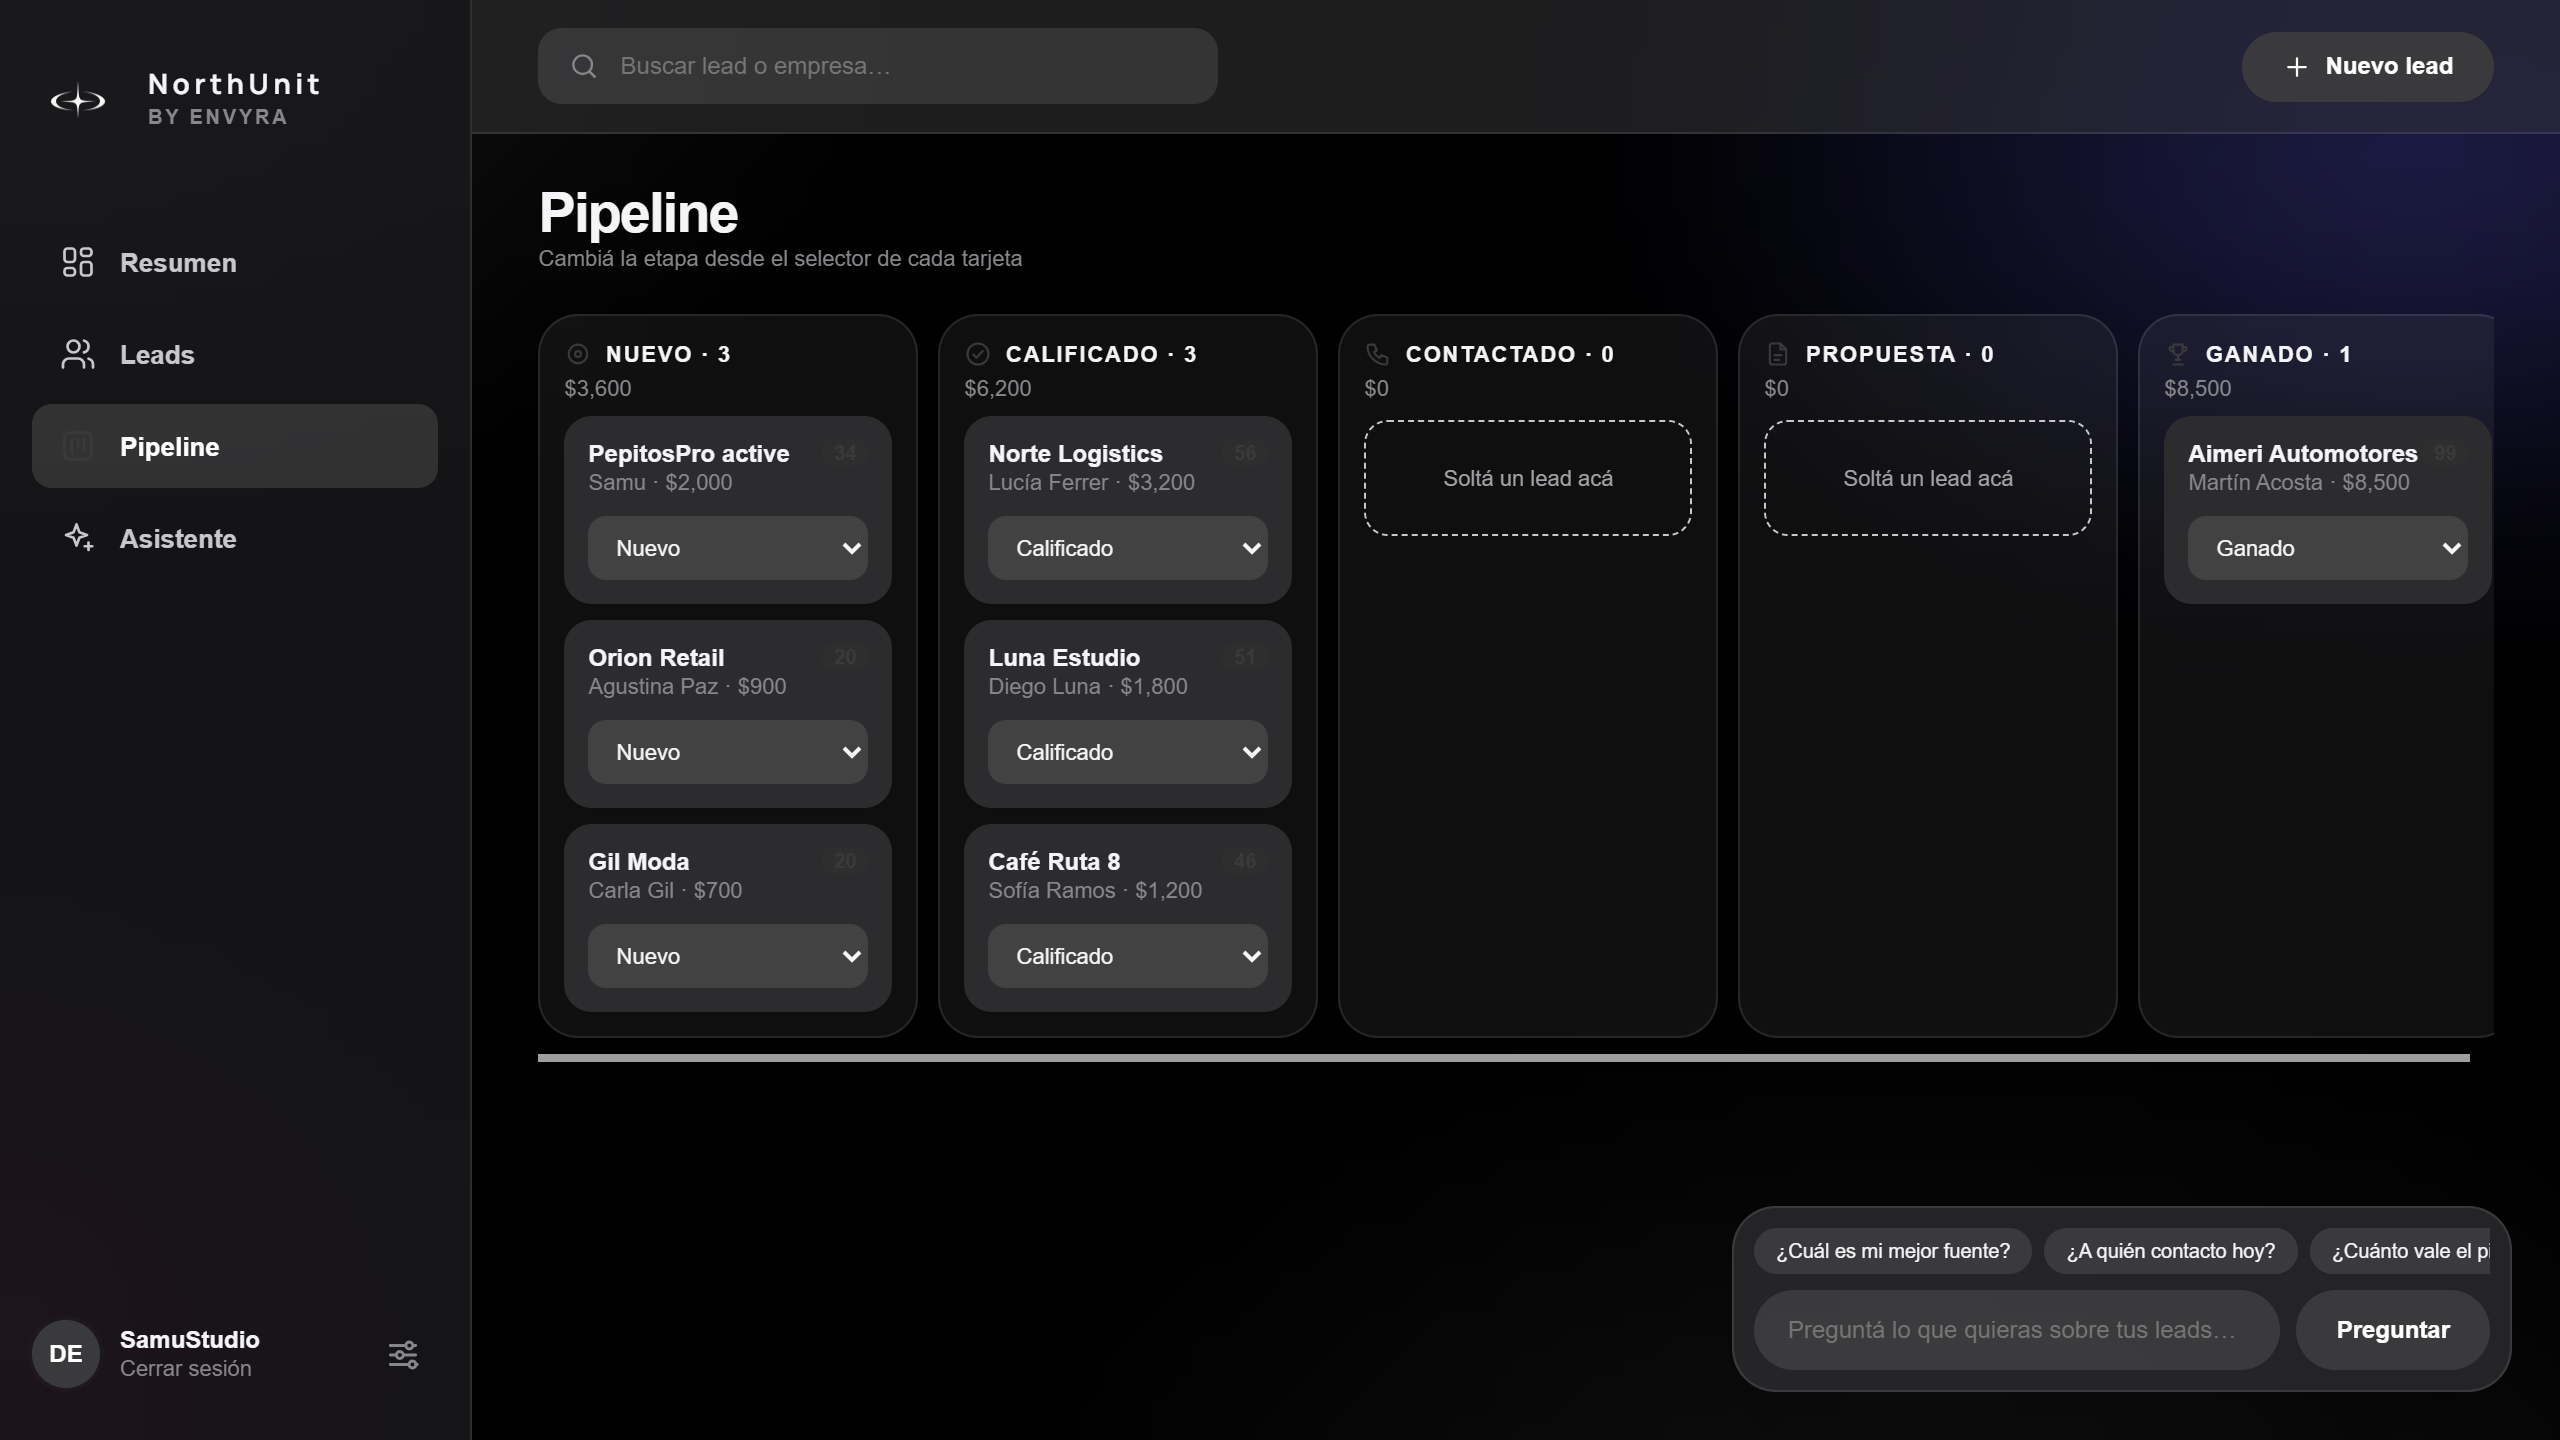Viewport: 2560px width, 1440px height.
Task: Click the Contactado drop zone
Action: [1528, 478]
